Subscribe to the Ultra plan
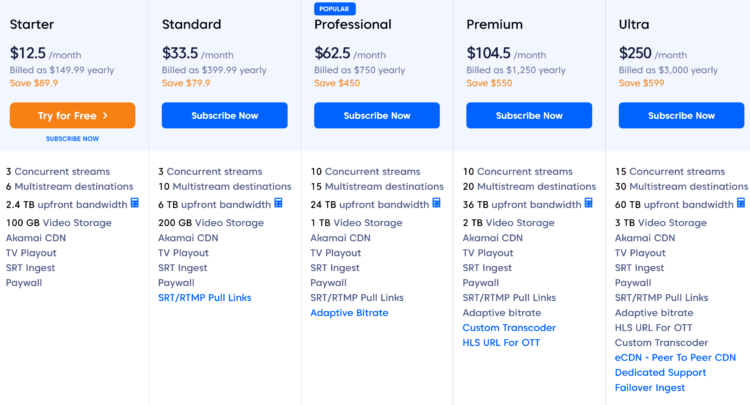The image size is (750, 405). (681, 115)
